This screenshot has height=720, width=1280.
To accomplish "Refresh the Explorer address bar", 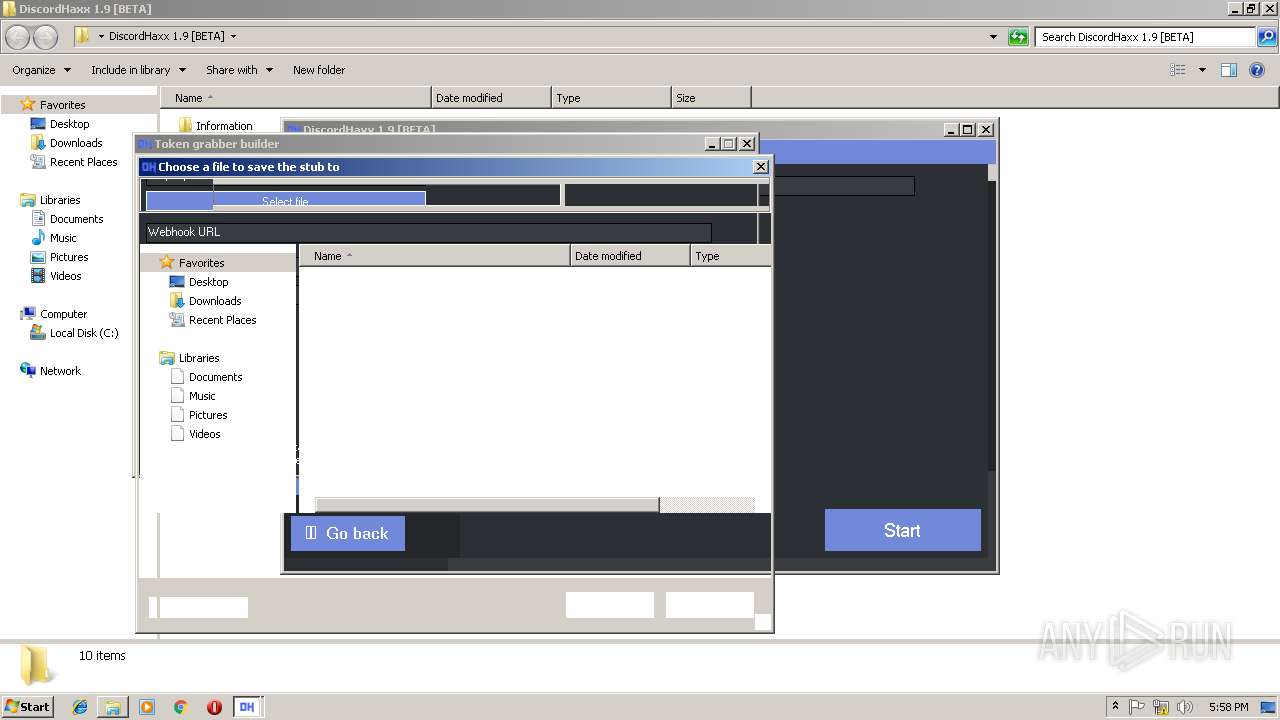I will point(1018,37).
